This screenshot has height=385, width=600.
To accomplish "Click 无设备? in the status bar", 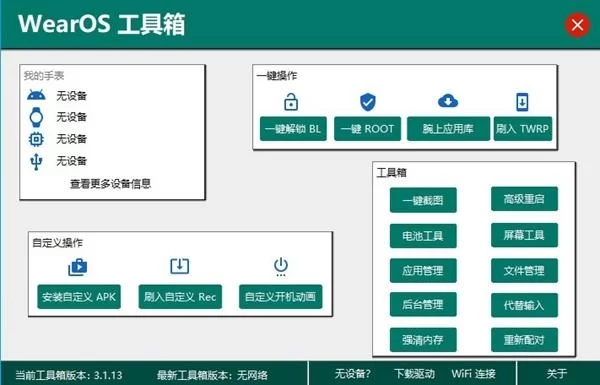I will [x=352, y=374].
